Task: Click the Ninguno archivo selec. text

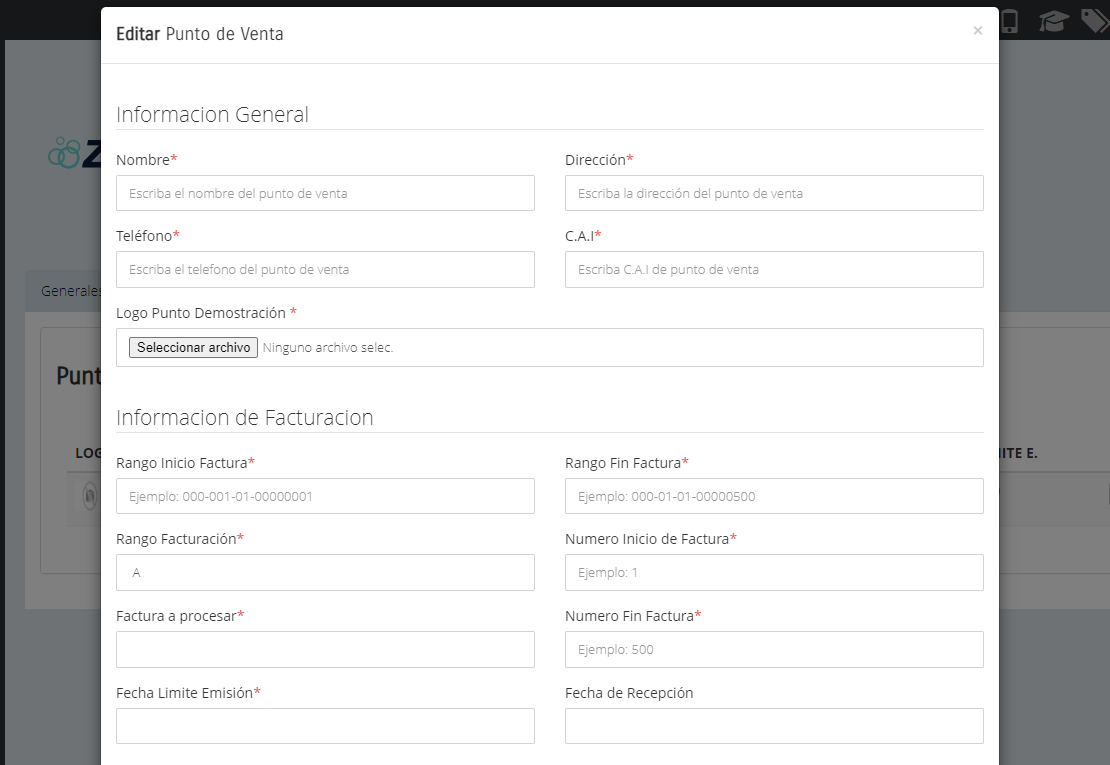Action: point(328,347)
